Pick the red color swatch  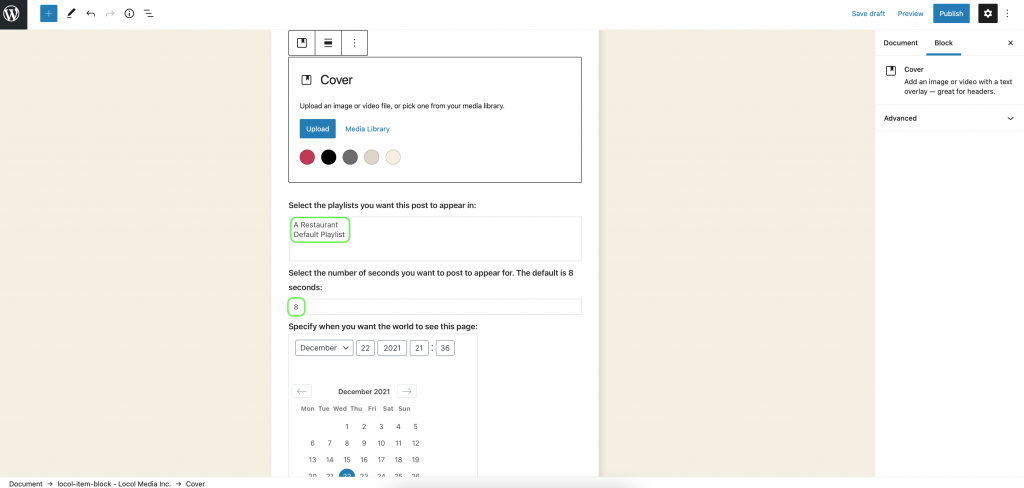click(307, 157)
